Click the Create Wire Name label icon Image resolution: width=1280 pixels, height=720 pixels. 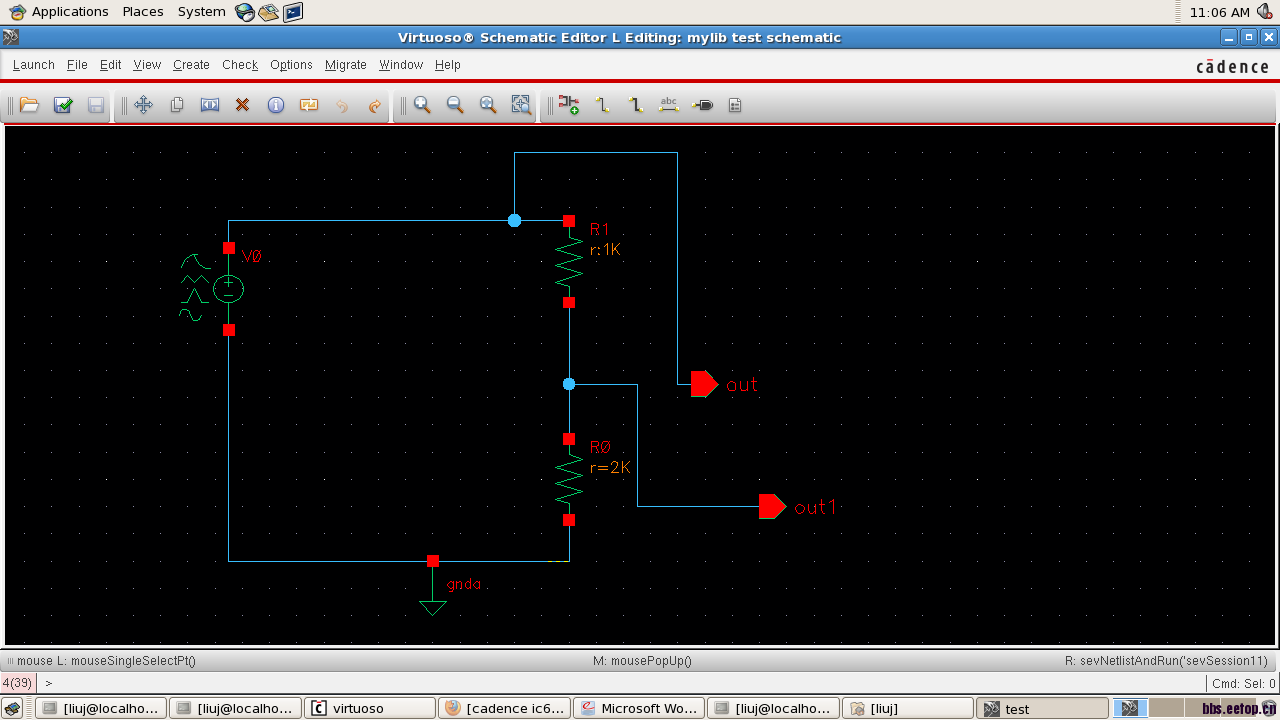click(669, 105)
